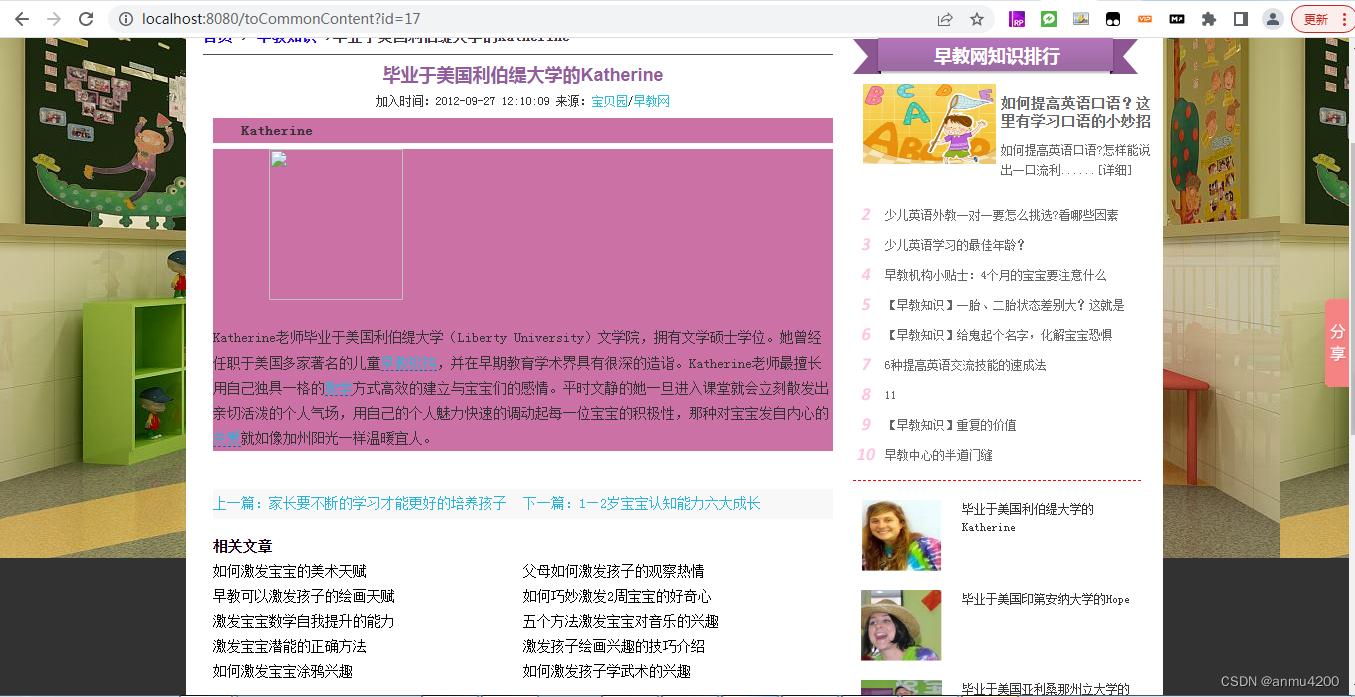
Task: View site information icon in address bar
Action: click(x=124, y=19)
